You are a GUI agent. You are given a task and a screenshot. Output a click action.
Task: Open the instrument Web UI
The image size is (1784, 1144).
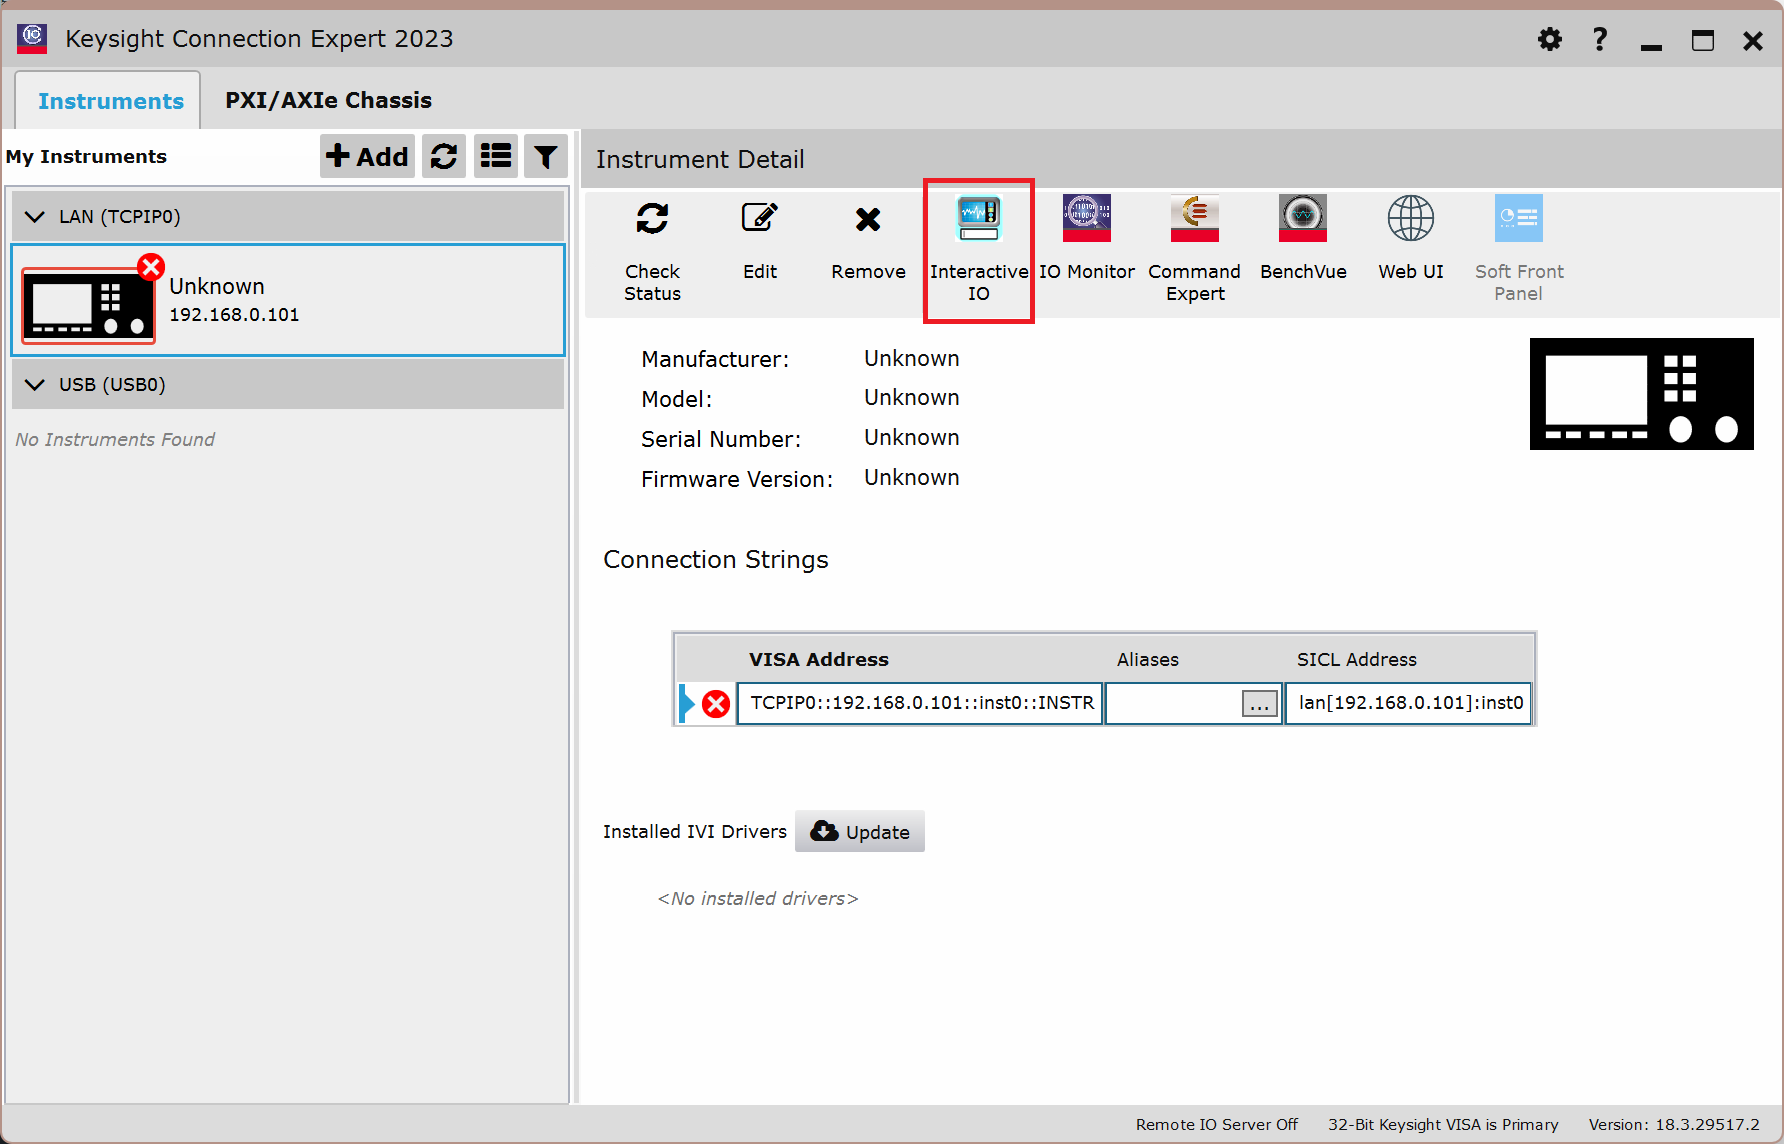pyautogui.click(x=1410, y=219)
